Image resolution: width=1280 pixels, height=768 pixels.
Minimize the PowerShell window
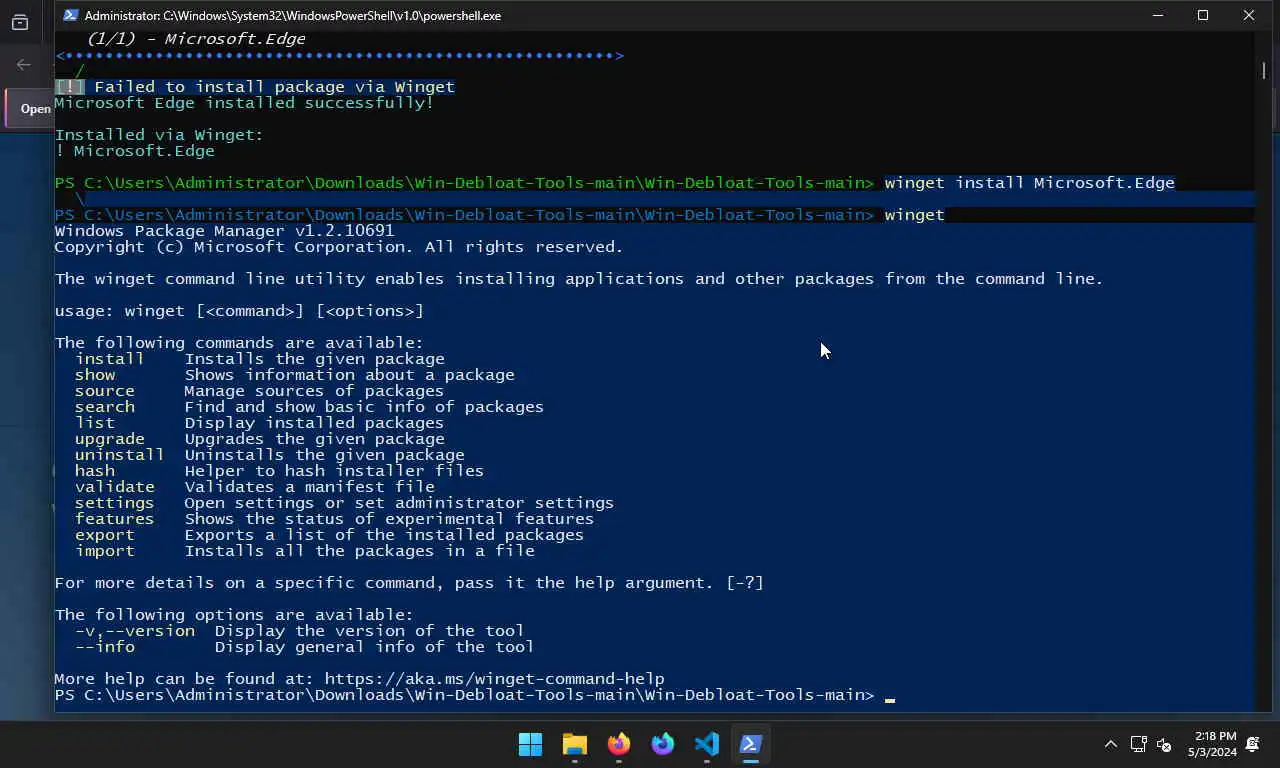(x=1158, y=15)
